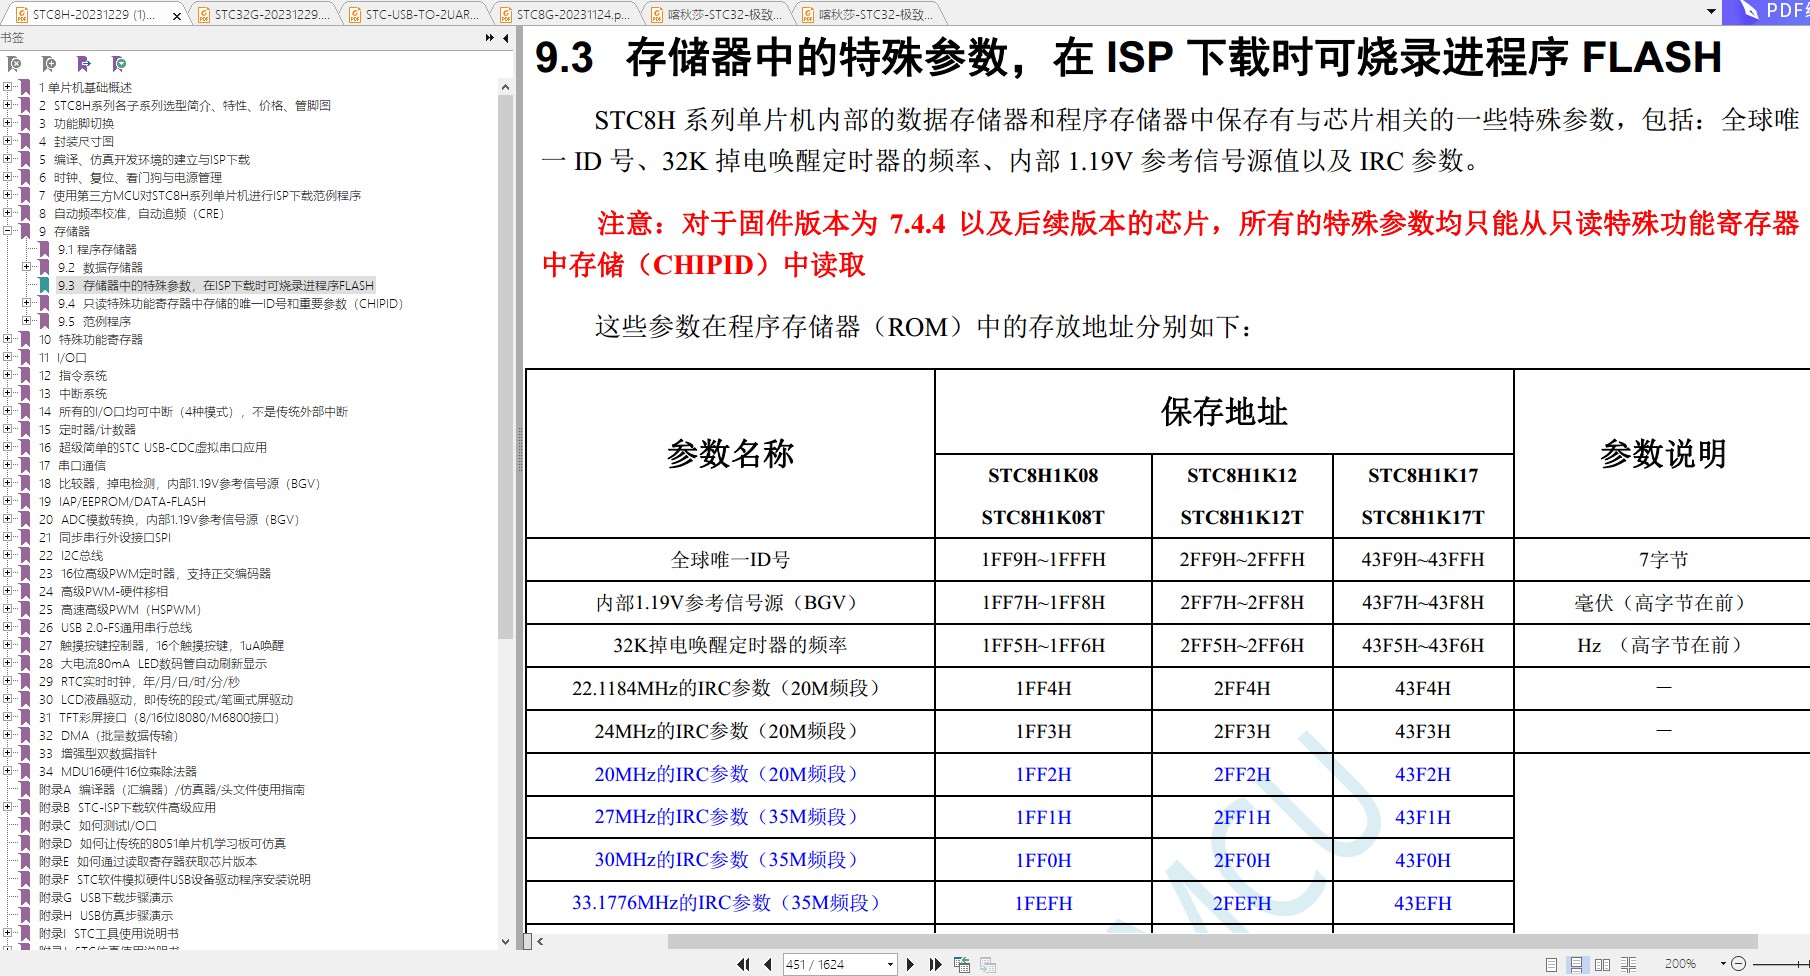The height and width of the screenshot is (976, 1810).
Task: Open bookmark 9.1 程序存储器
Action: (97, 250)
